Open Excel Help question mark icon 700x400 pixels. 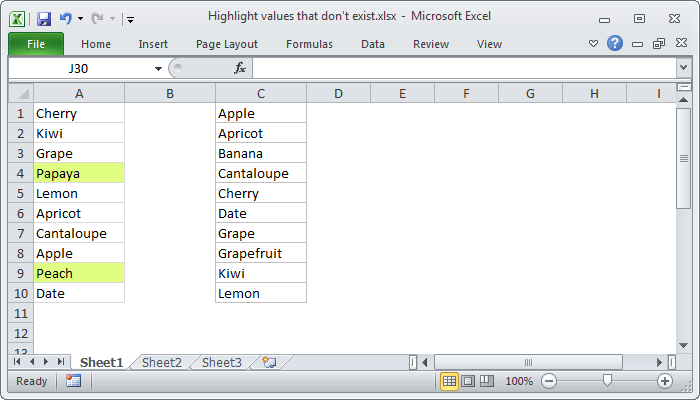pos(614,44)
